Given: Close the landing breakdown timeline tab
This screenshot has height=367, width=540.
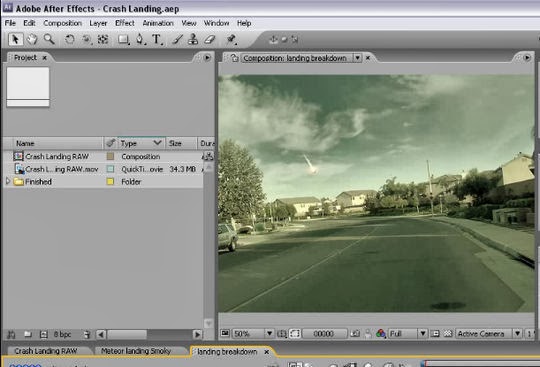Looking at the screenshot, I should 266,352.
